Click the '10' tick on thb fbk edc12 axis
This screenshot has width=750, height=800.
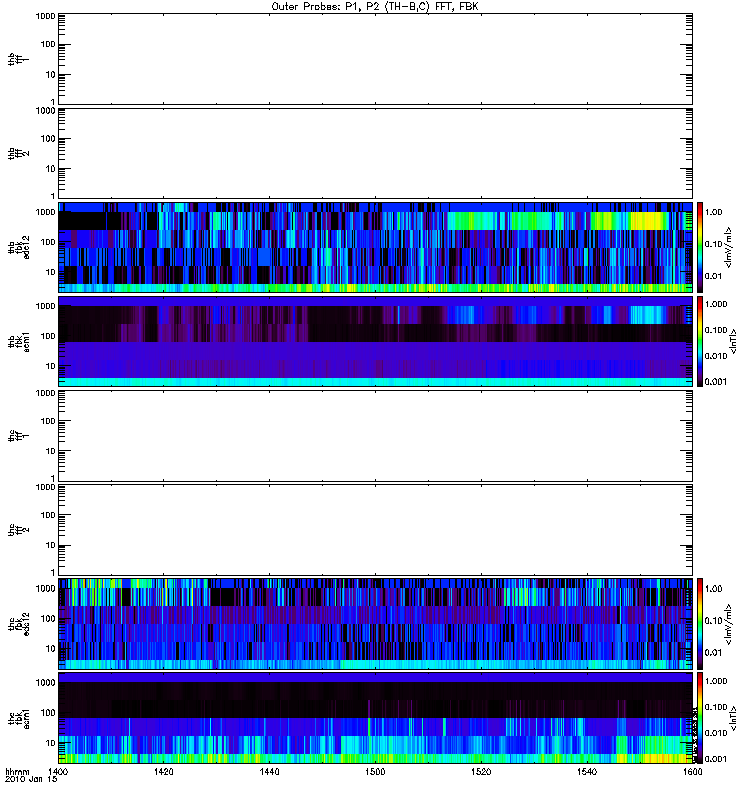(51, 272)
